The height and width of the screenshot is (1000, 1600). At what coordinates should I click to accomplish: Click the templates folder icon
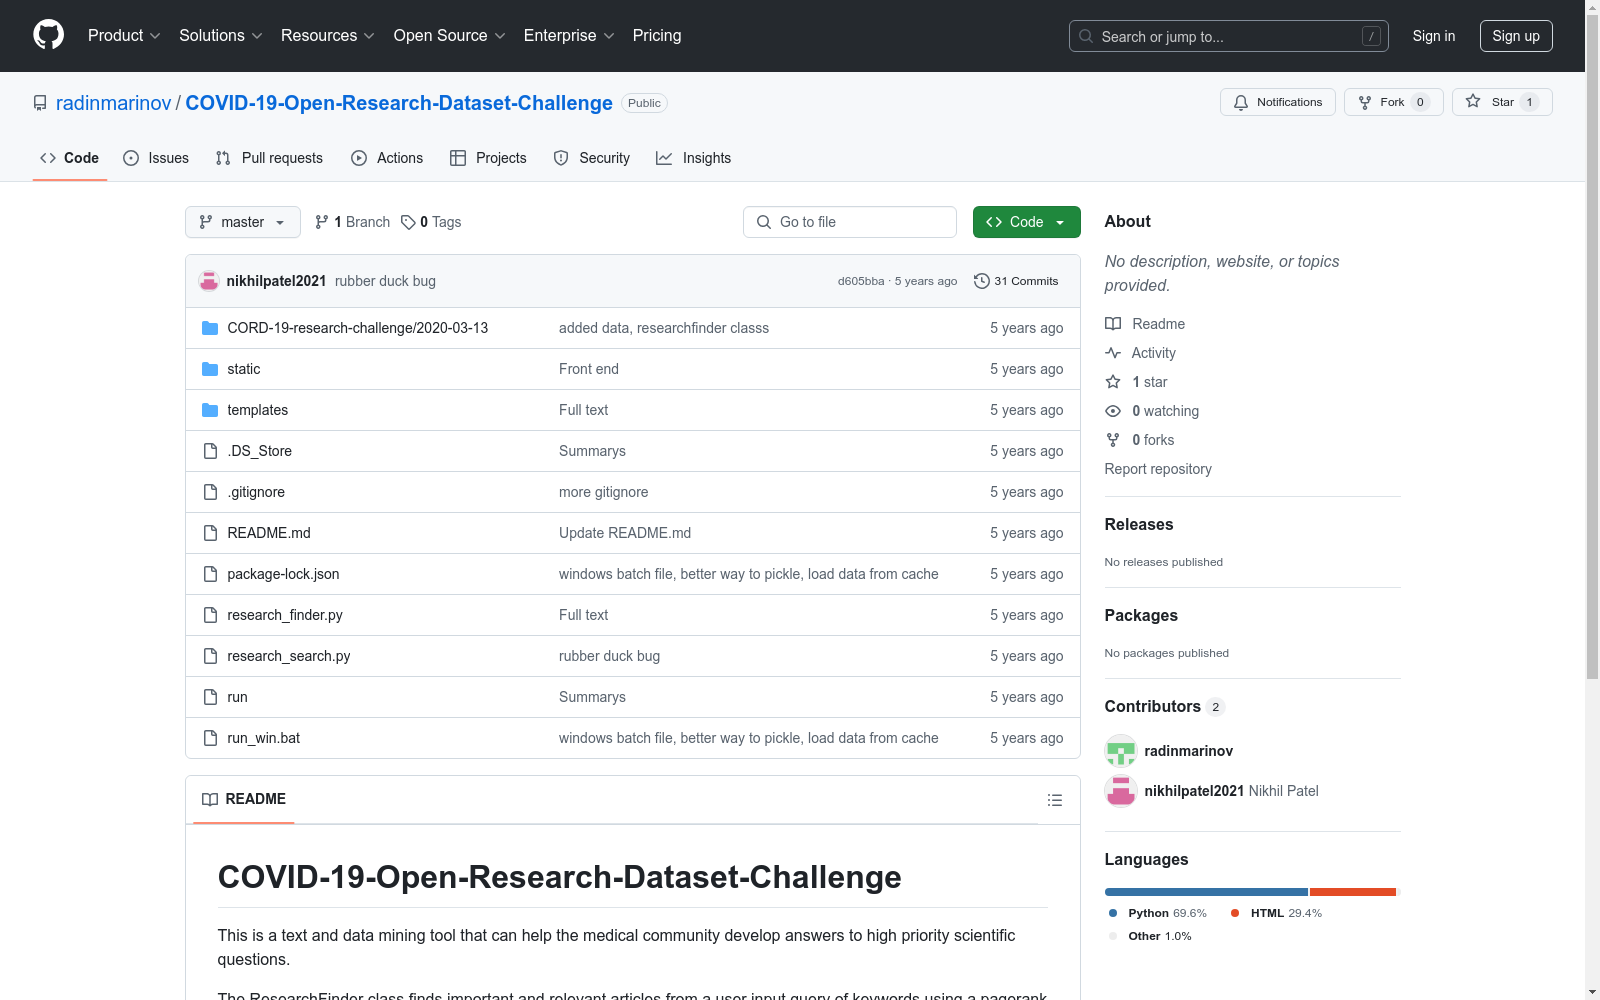[210, 410]
